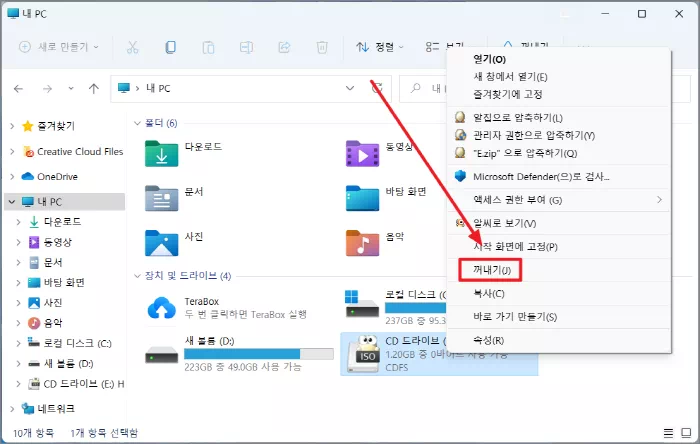Click the 내 PC address bar path
700x444 pixels.
(158, 88)
